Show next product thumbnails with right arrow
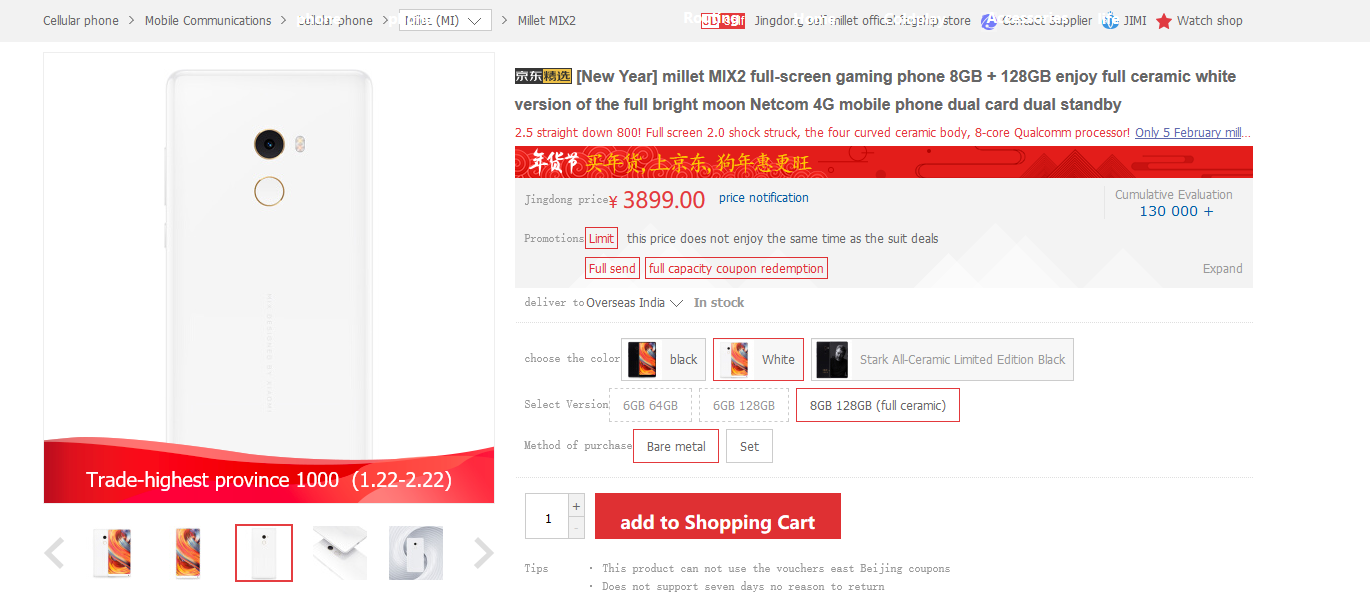1370x594 pixels. click(483, 553)
